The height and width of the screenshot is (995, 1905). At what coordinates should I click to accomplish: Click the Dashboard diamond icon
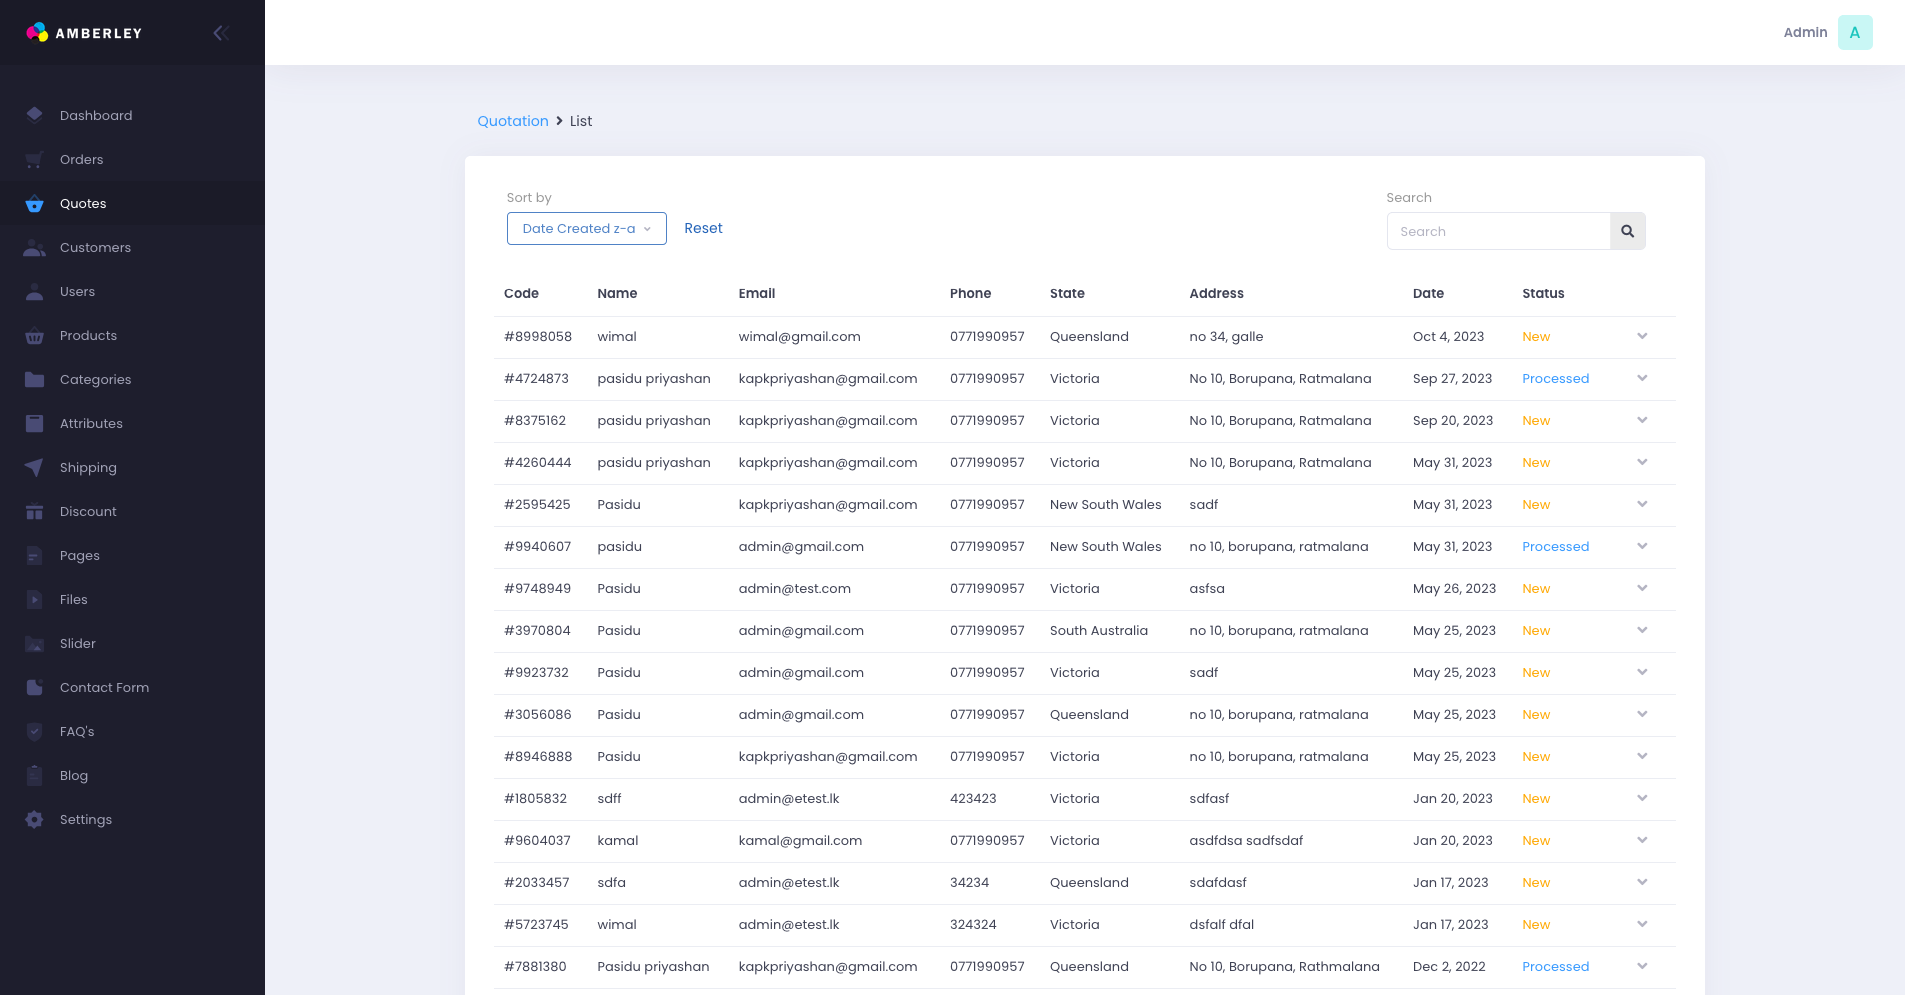tap(35, 115)
